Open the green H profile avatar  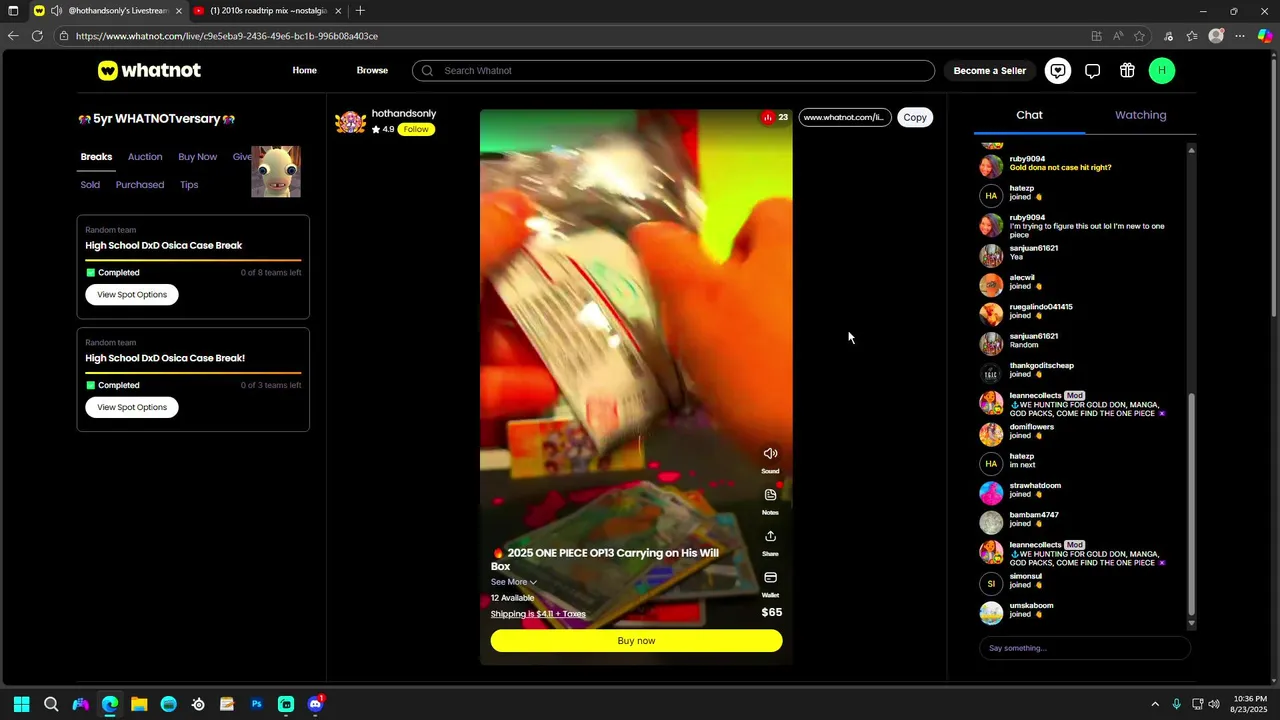tap(1161, 70)
